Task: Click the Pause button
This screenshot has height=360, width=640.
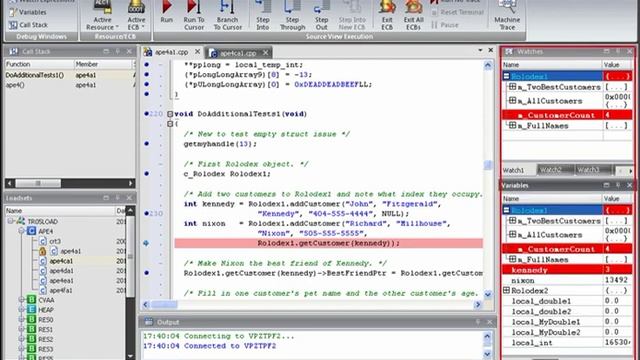Action: click(x=445, y=25)
